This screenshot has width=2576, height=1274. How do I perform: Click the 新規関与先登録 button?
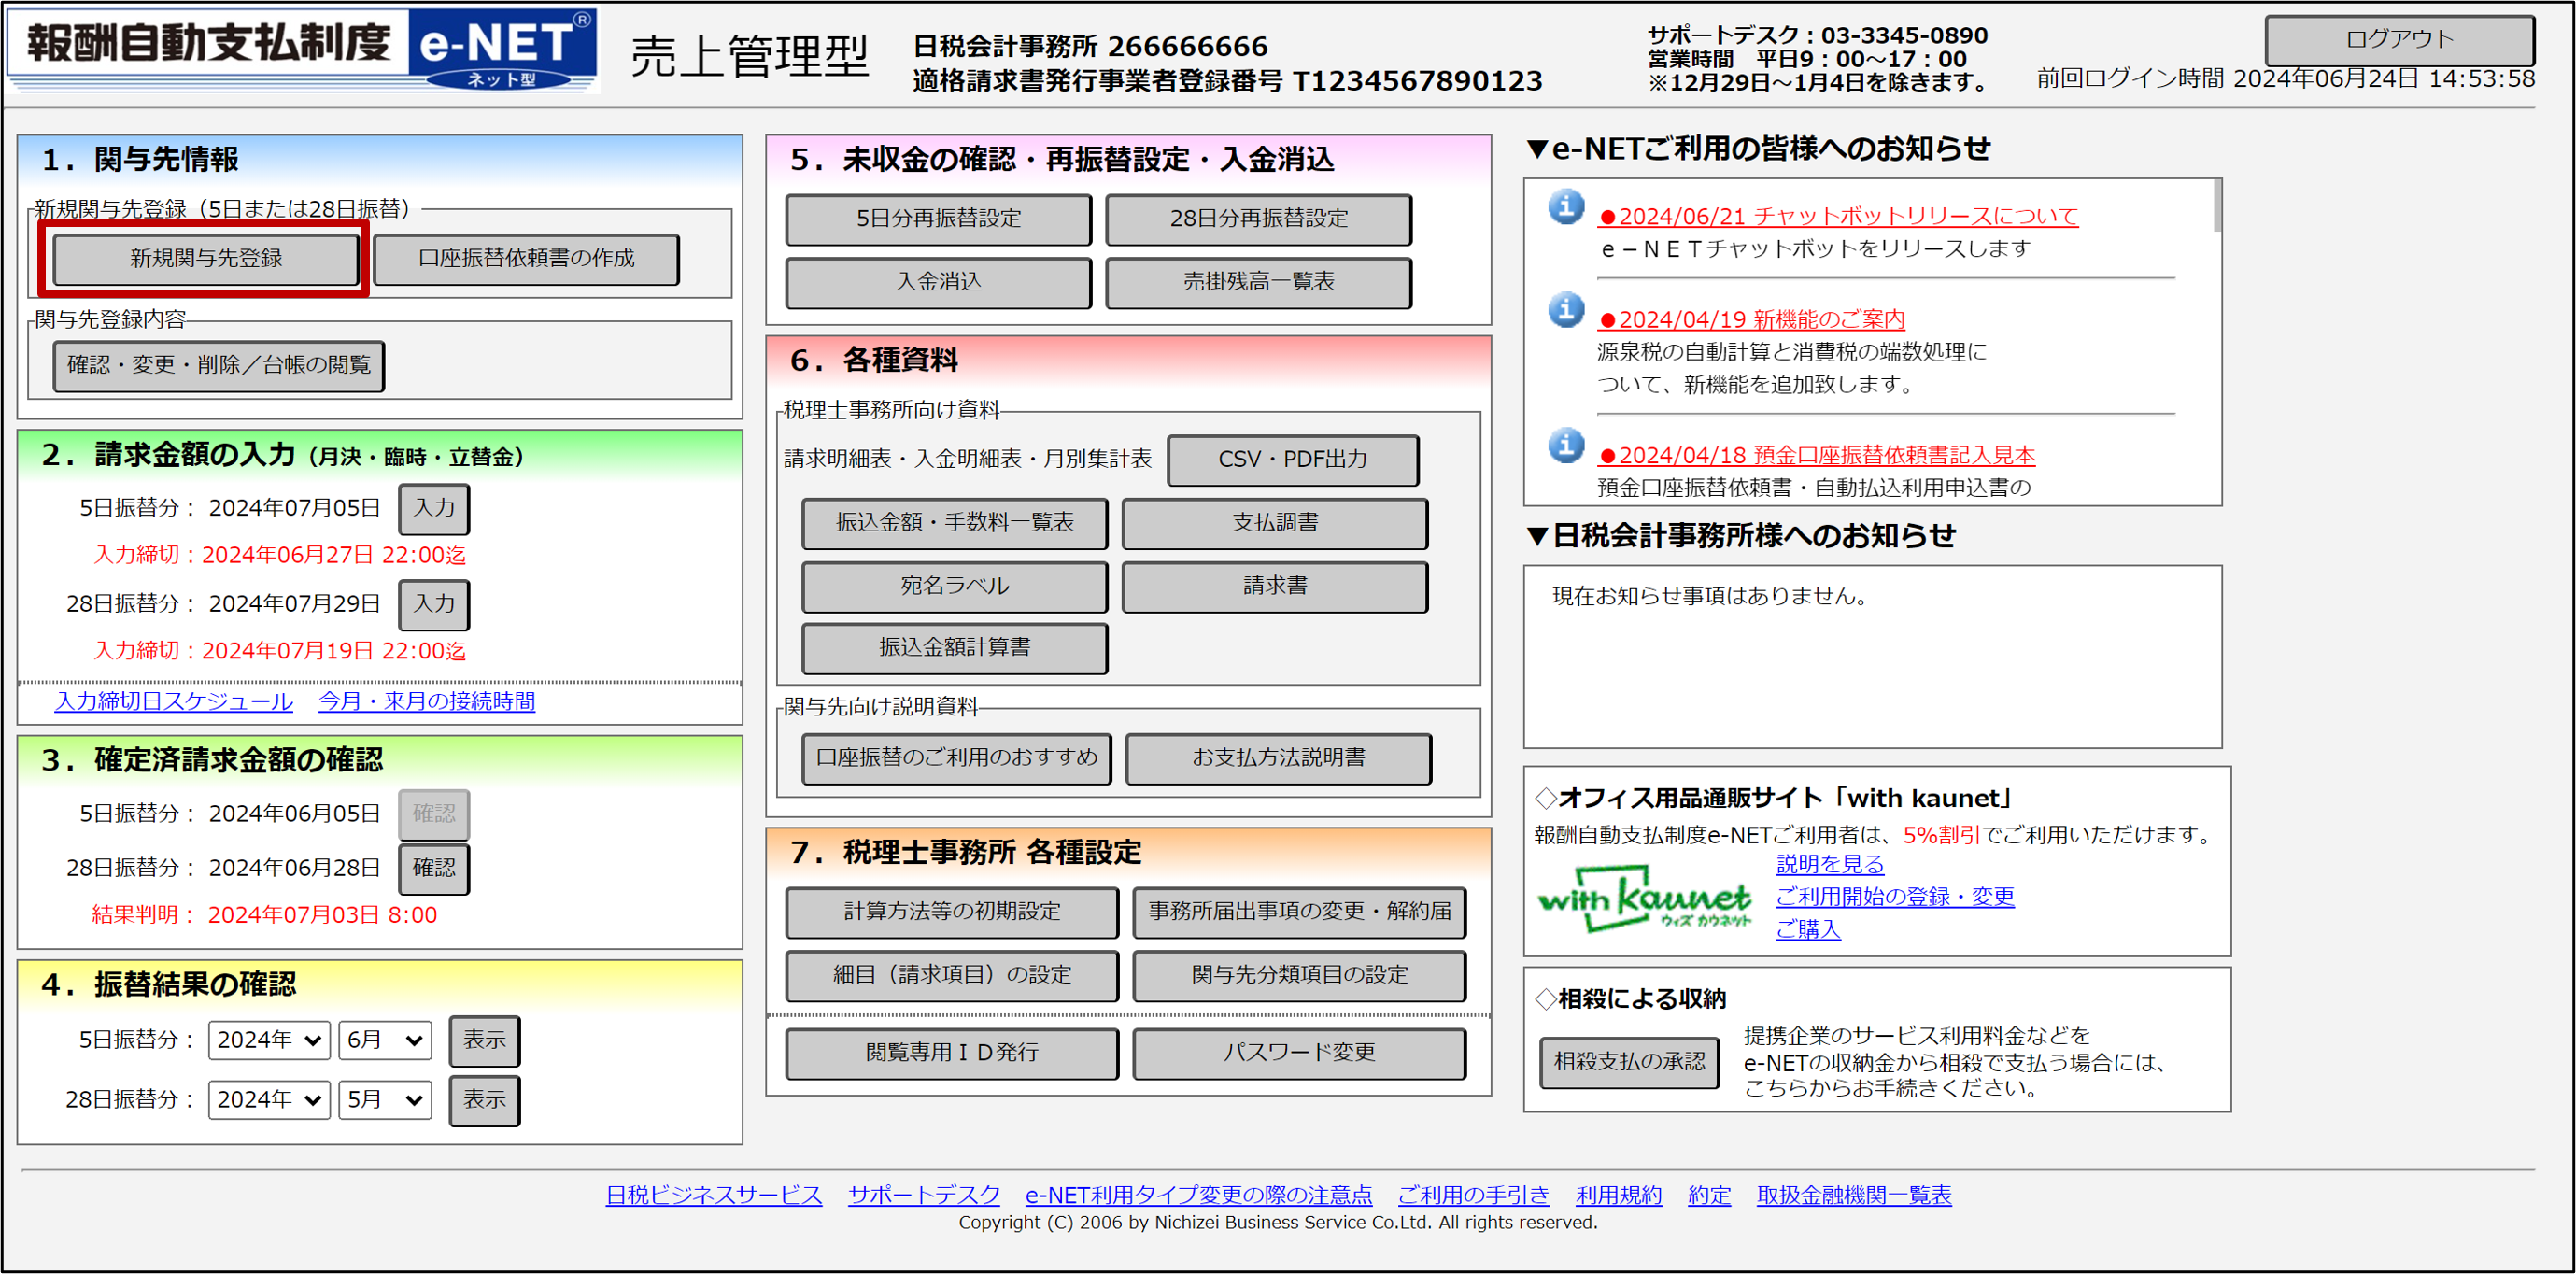(205, 259)
